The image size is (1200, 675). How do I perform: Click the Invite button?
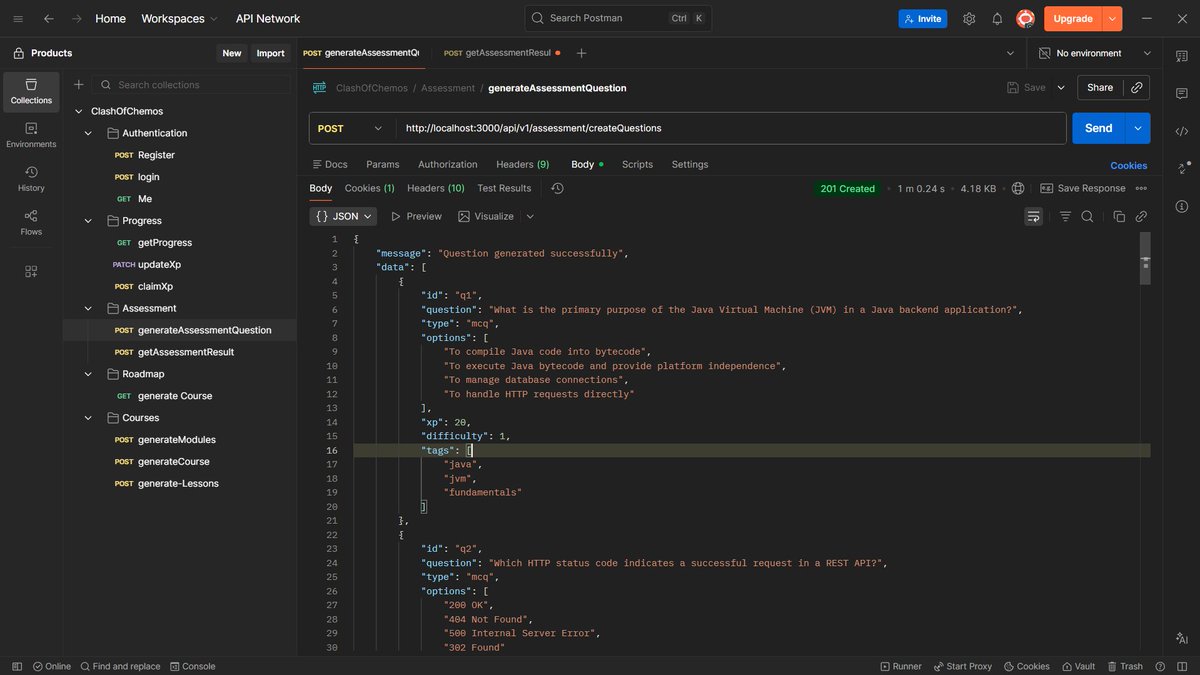pyautogui.click(x=922, y=18)
